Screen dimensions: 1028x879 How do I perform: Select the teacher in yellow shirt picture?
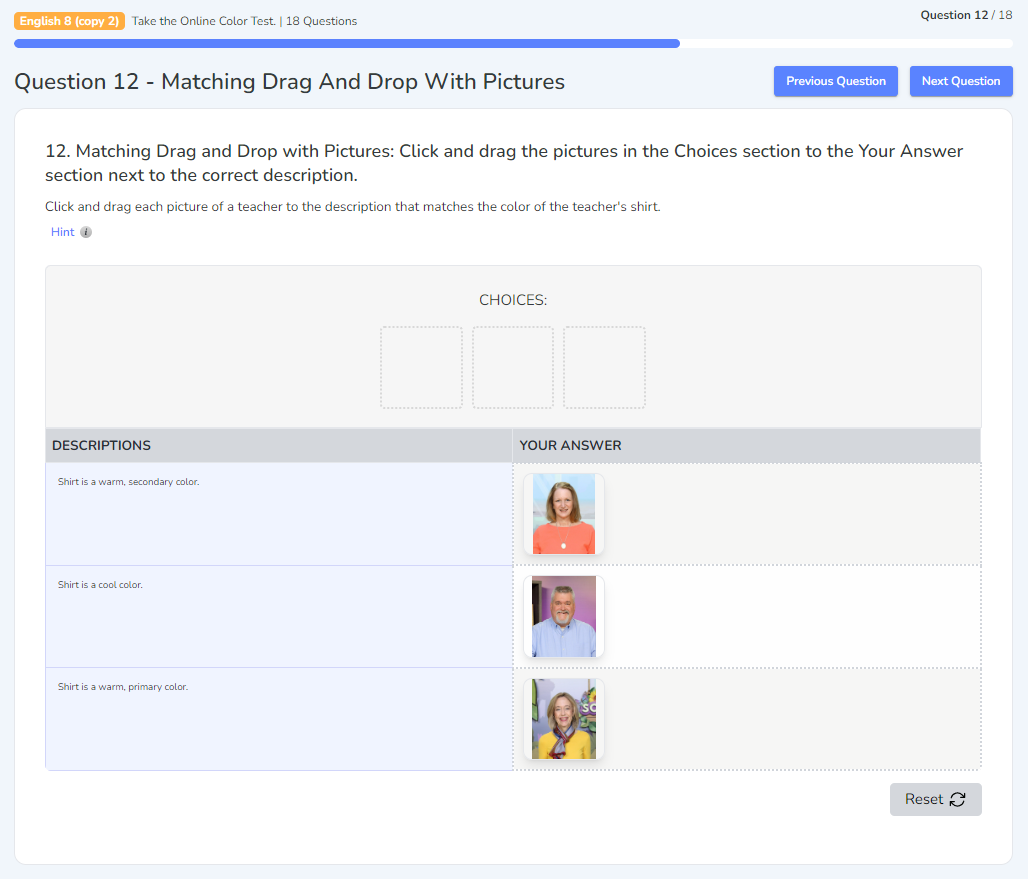(564, 719)
